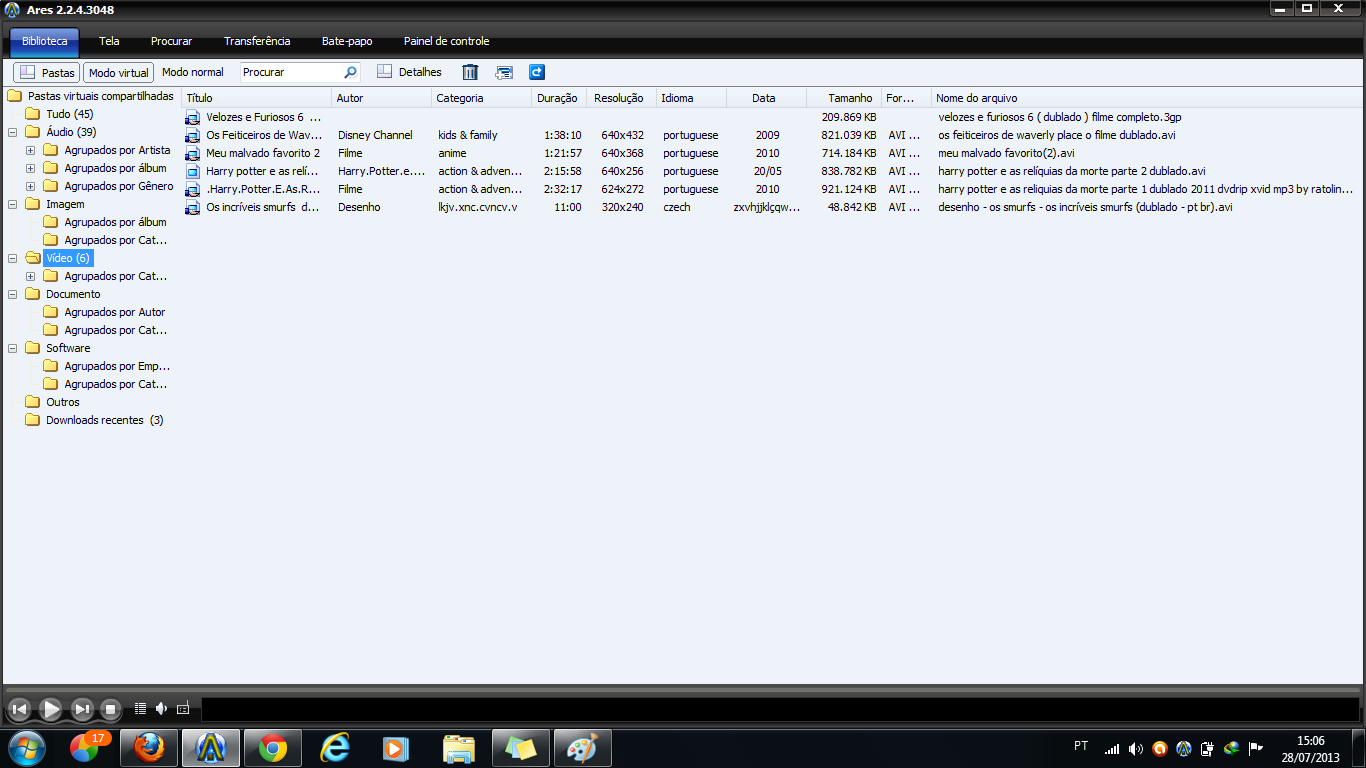Sort list by Duração column header
This screenshot has width=1366, height=768.
point(560,98)
